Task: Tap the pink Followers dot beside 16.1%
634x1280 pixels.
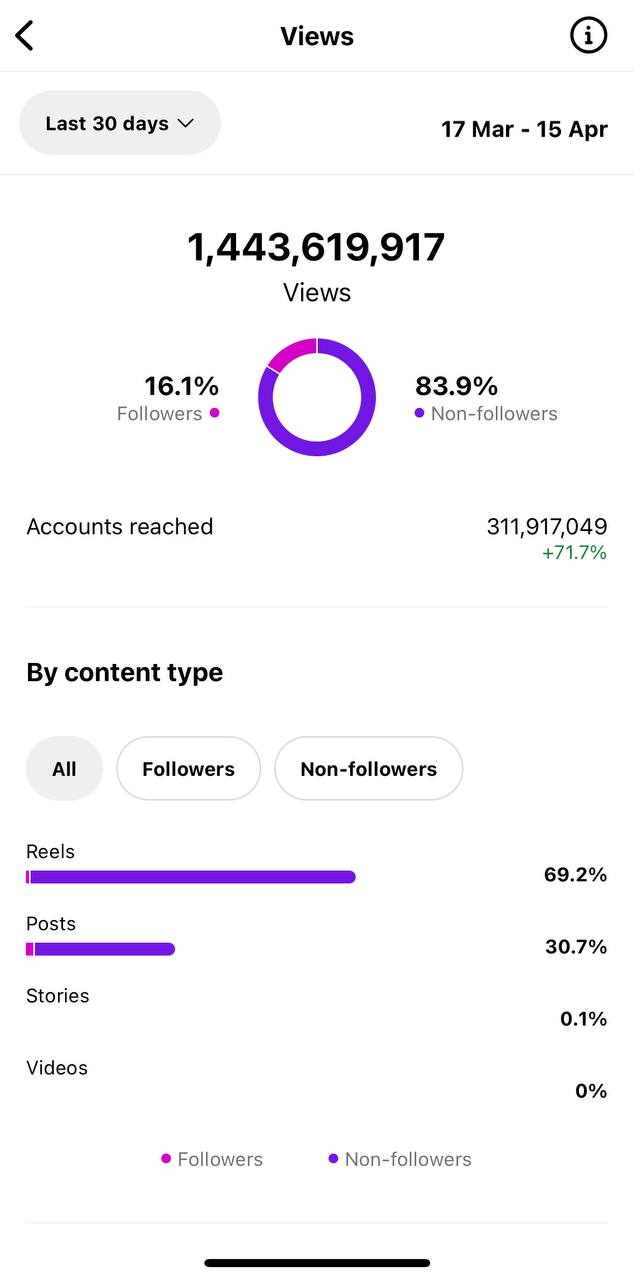Action: 214,413
